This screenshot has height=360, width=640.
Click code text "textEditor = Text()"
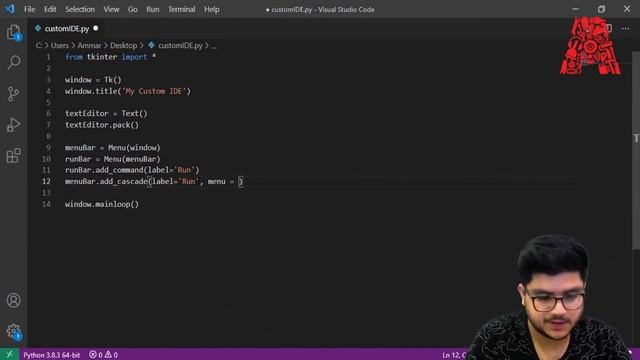(106, 113)
